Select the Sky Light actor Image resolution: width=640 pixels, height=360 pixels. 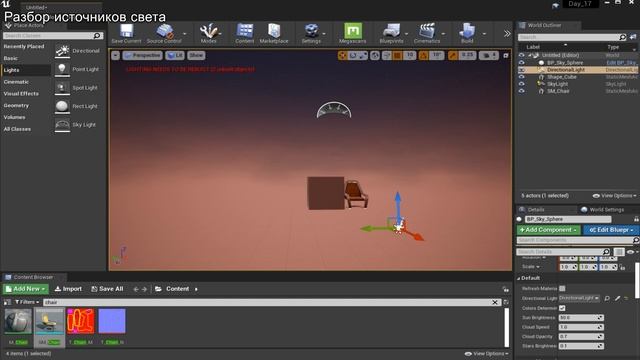[78, 124]
